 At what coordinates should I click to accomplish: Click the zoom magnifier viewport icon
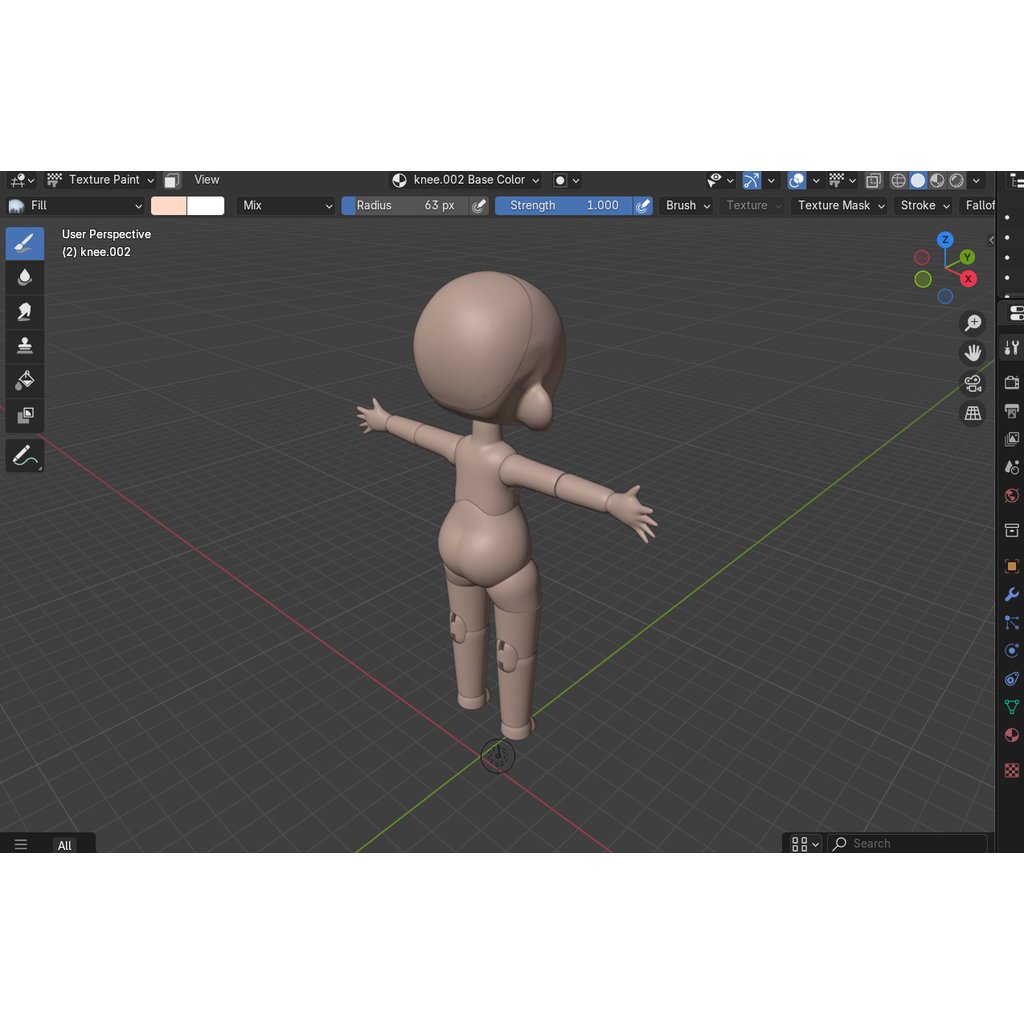pyautogui.click(x=972, y=323)
